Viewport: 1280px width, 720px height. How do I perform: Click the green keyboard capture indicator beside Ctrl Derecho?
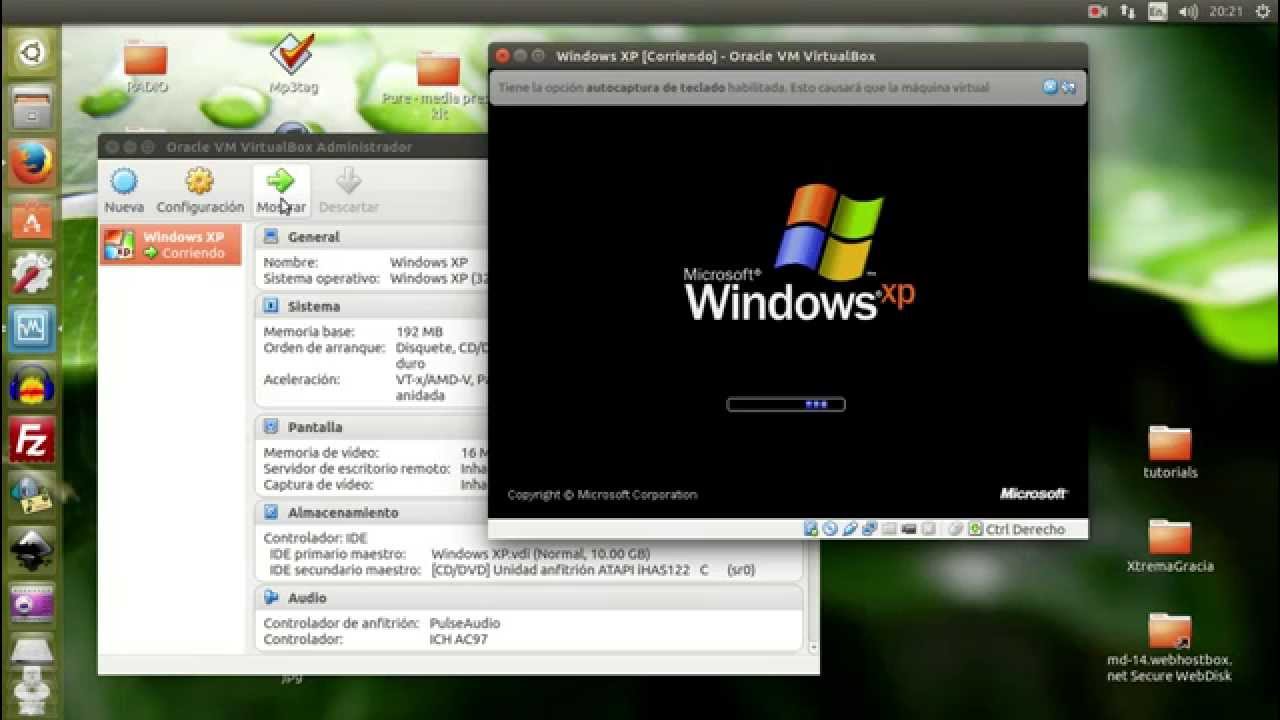976,529
